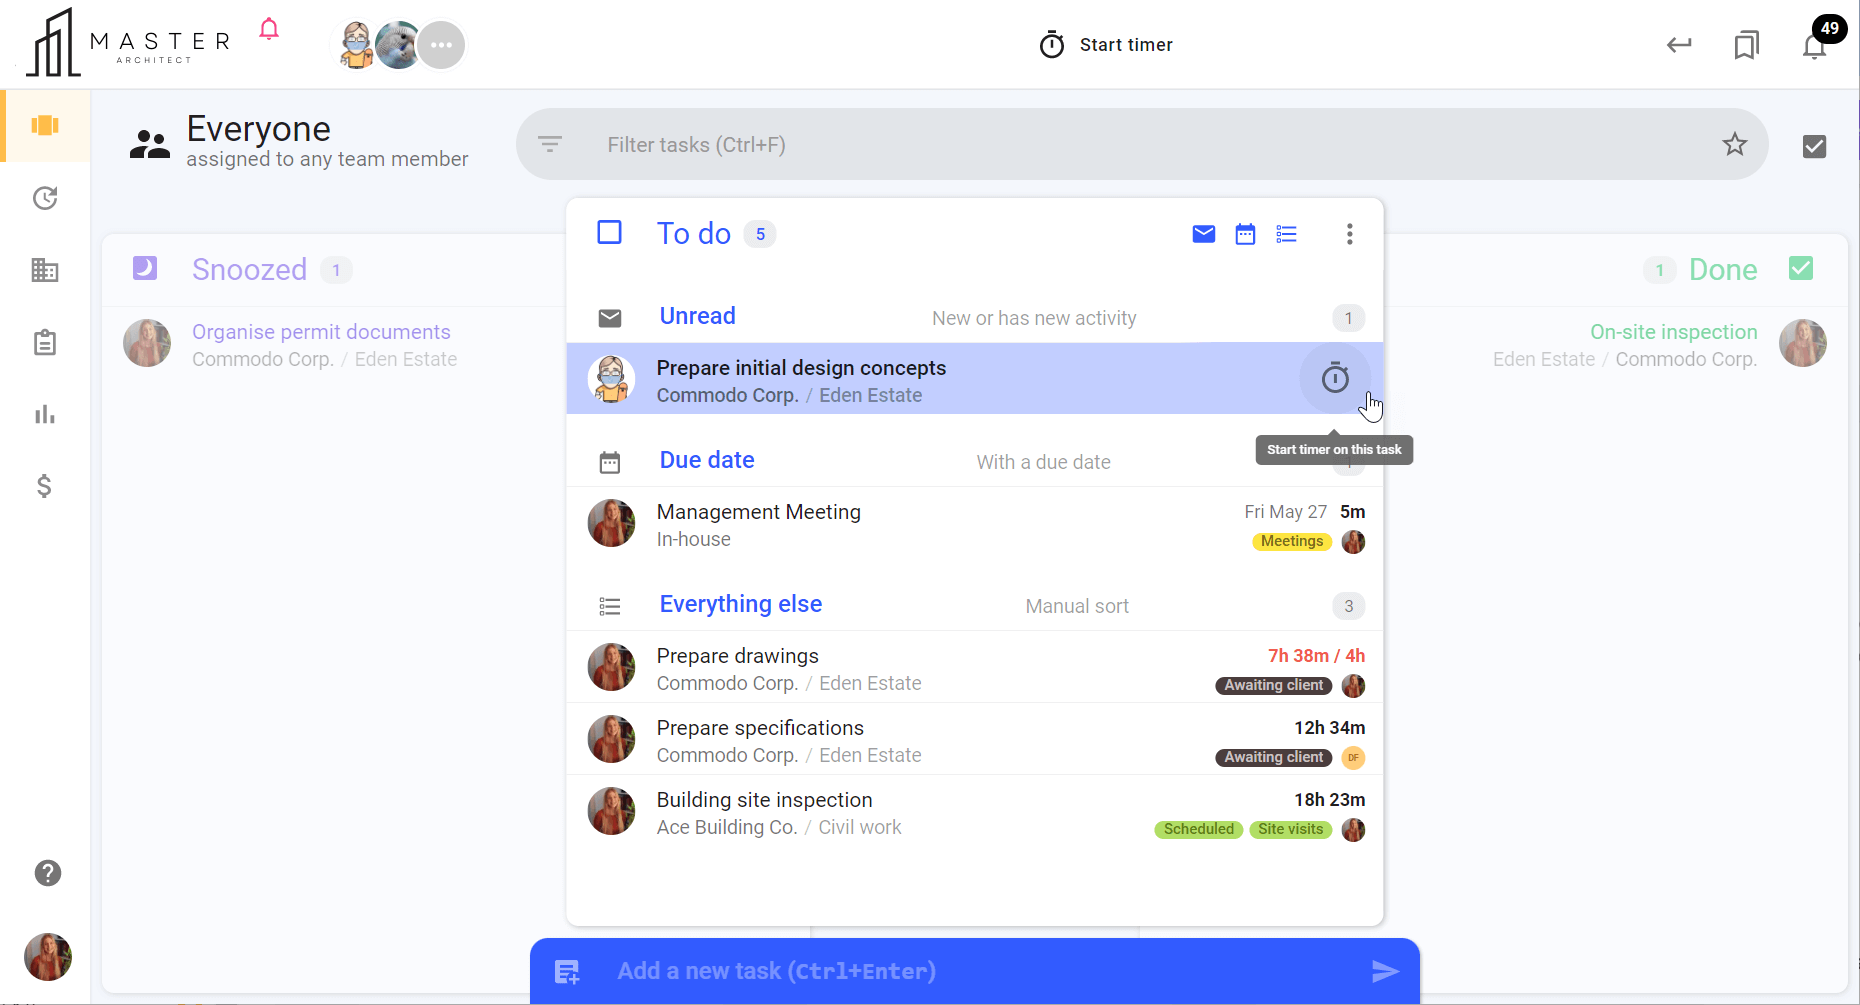Click the orange DF assignee badge
This screenshot has height=1005, width=1860.
[x=1353, y=757]
